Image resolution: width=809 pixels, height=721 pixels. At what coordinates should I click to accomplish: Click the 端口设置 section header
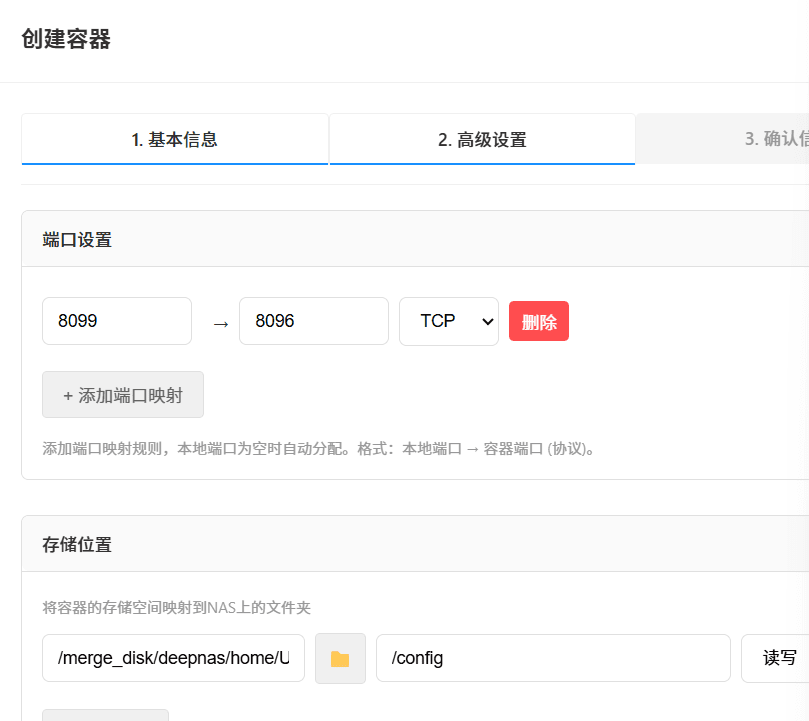(x=78, y=239)
